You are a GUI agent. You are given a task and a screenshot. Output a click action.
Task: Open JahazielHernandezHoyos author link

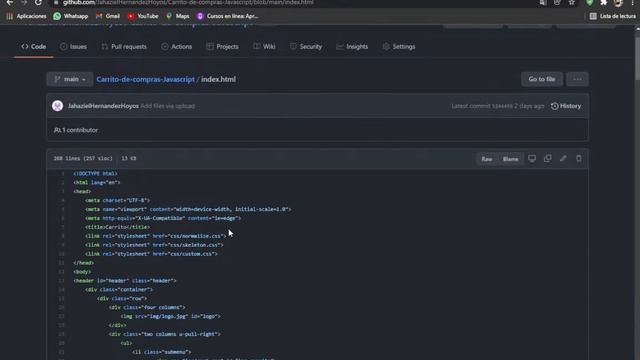(x=103, y=106)
